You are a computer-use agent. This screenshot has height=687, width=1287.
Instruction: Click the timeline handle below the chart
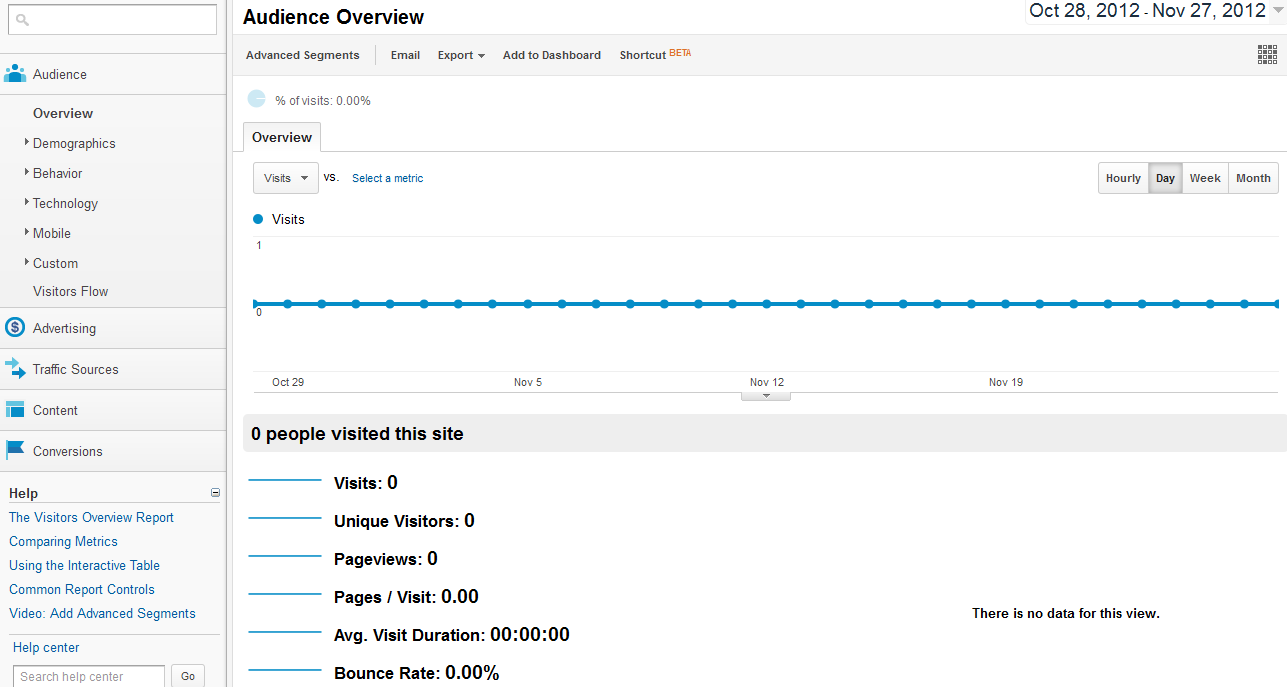pos(766,396)
